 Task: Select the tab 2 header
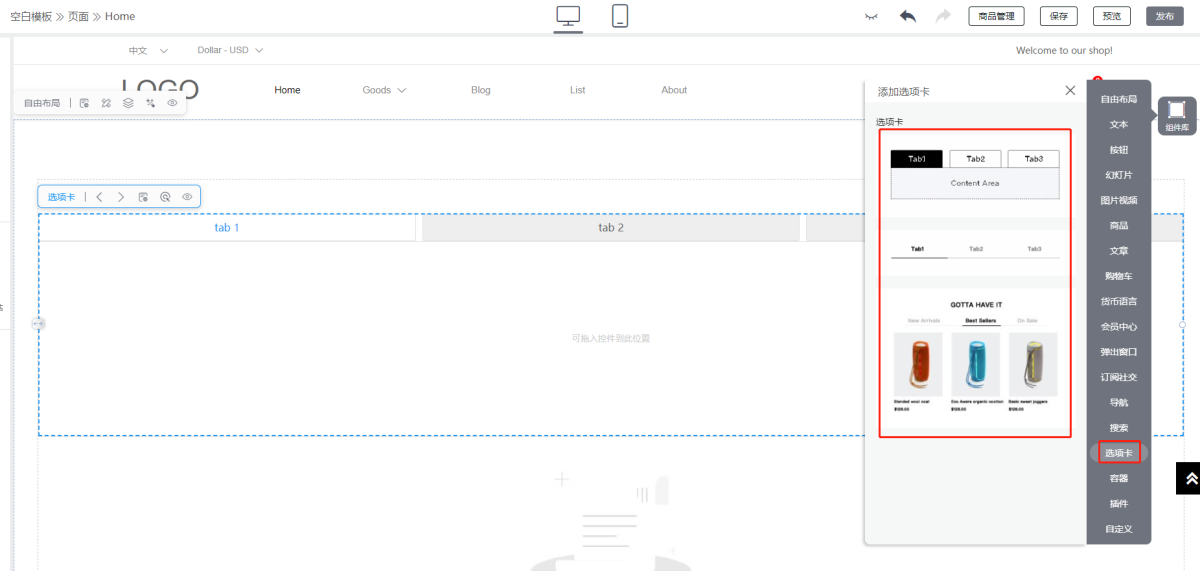coord(610,228)
